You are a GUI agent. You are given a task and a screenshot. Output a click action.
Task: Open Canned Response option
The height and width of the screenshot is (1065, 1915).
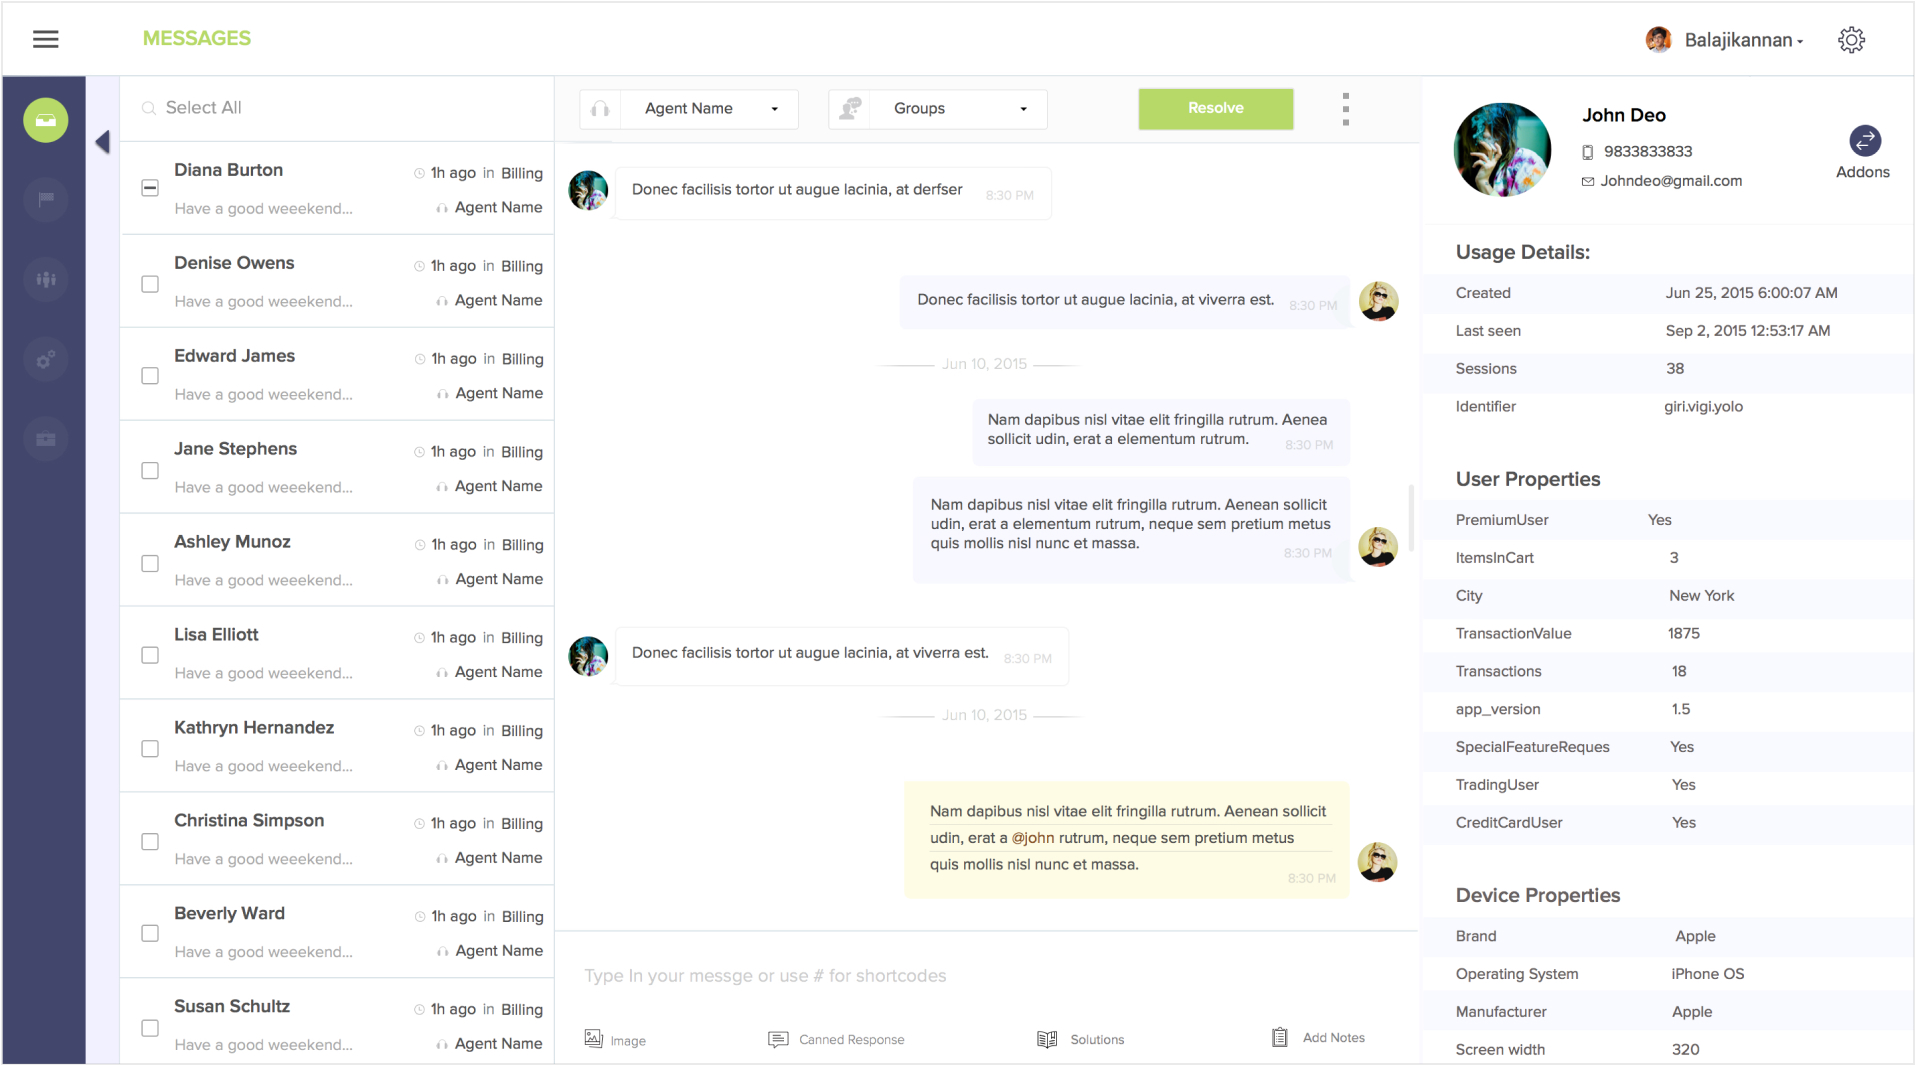(x=836, y=1040)
